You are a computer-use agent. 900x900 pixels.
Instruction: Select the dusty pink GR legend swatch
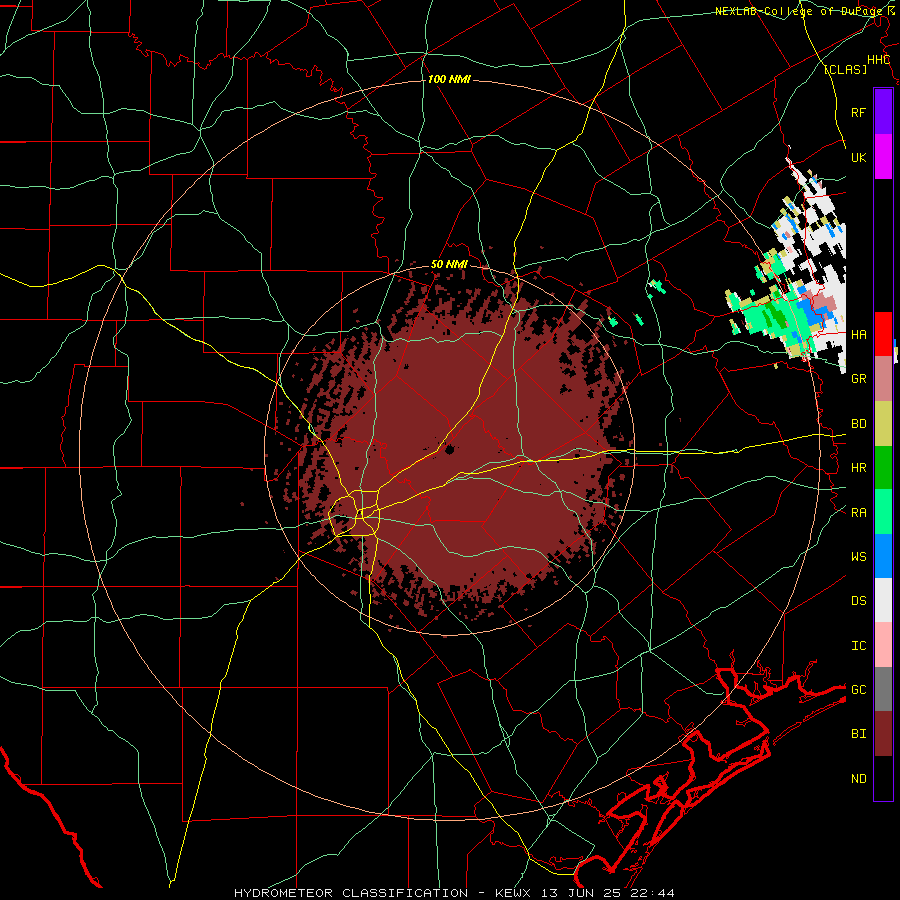(x=883, y=379)
